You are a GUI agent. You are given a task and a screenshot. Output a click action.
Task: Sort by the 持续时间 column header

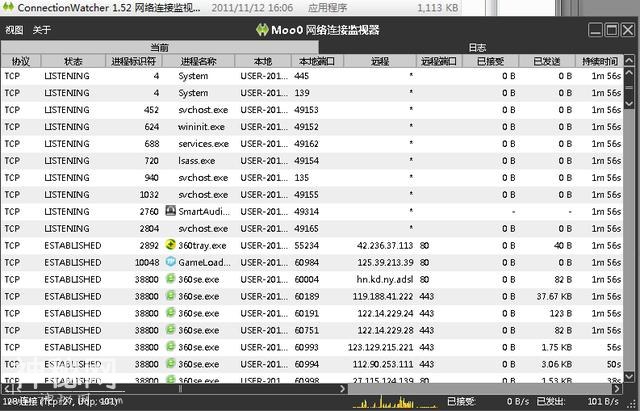pyautogui.click(x=600, y=61)
